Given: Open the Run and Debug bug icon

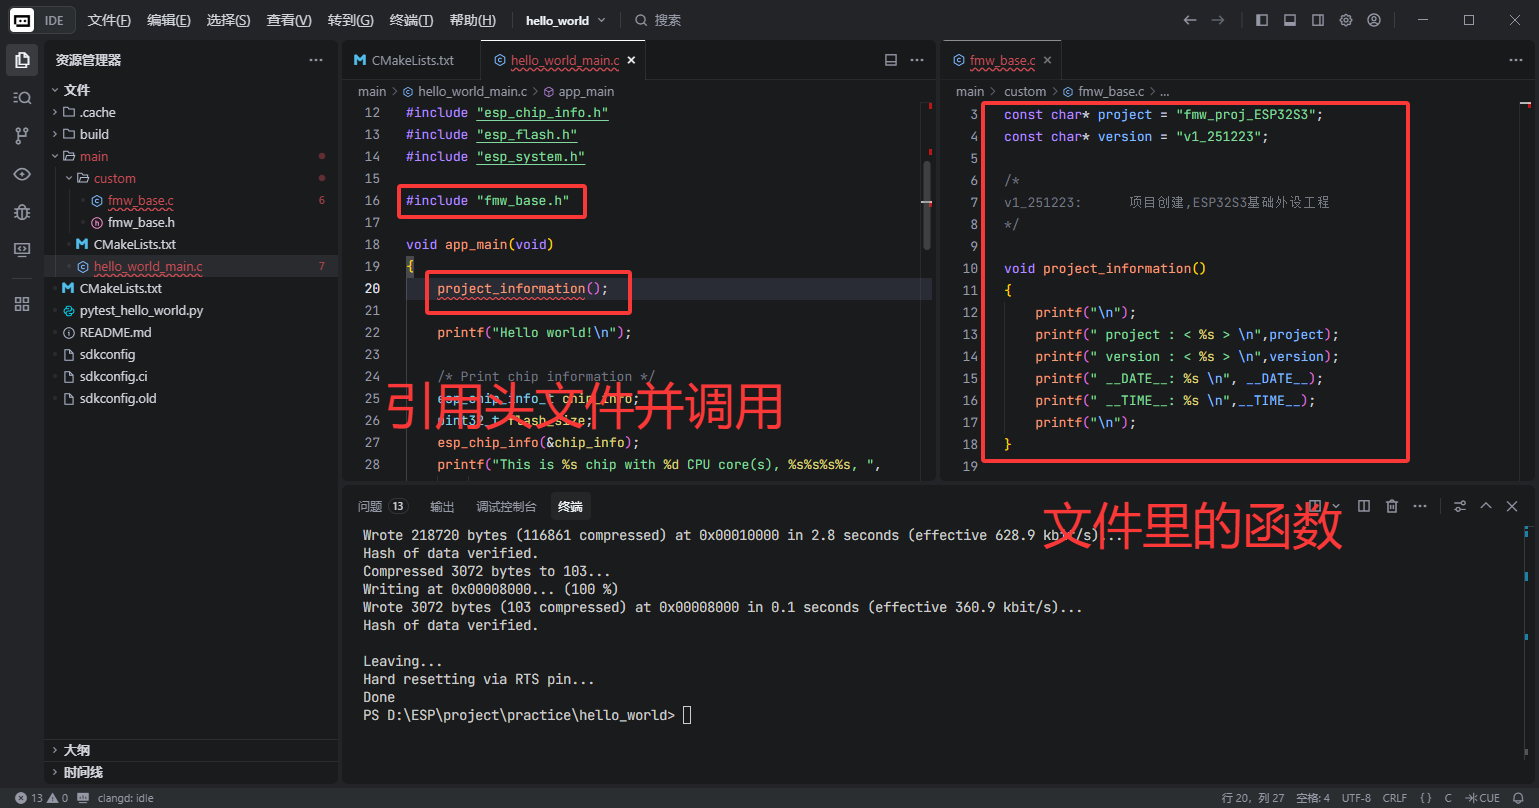Looking at the screenshot, I should (x=22, y=212).
